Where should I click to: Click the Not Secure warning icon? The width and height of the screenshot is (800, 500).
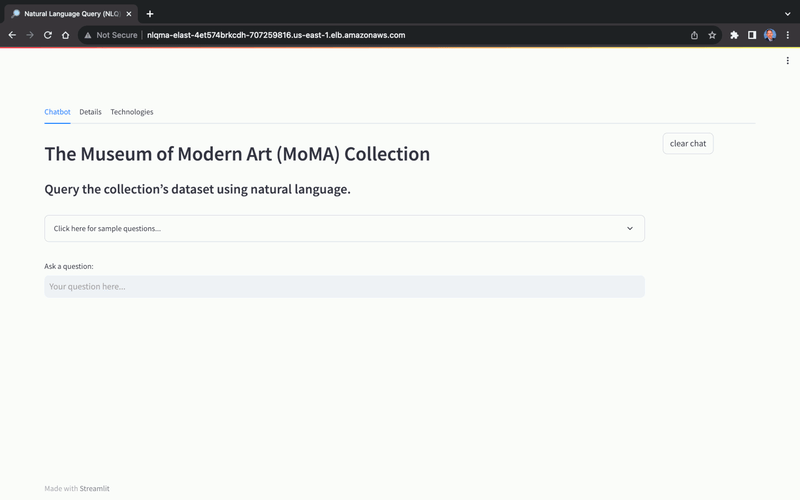[x=88, y=35]
